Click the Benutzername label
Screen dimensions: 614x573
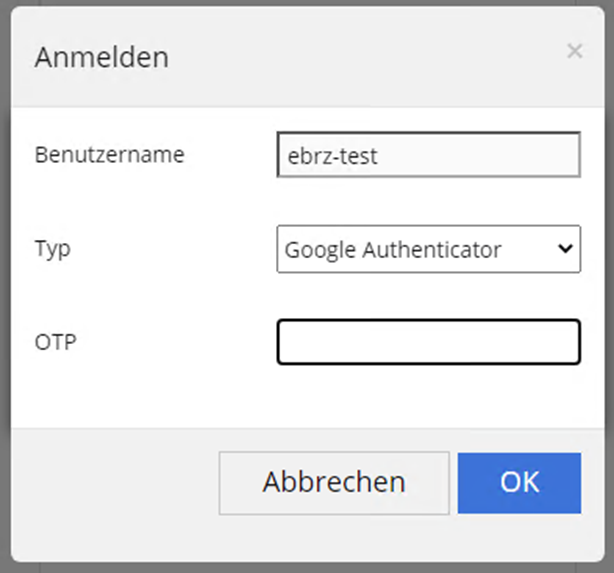(110, 155)
